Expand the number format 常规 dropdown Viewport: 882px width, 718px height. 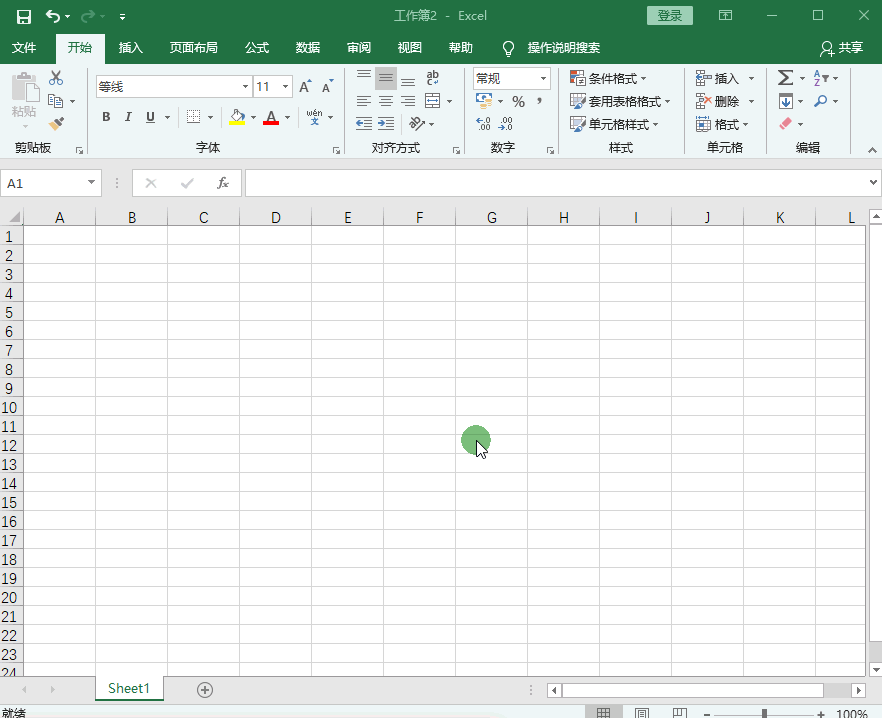point(543,78)
